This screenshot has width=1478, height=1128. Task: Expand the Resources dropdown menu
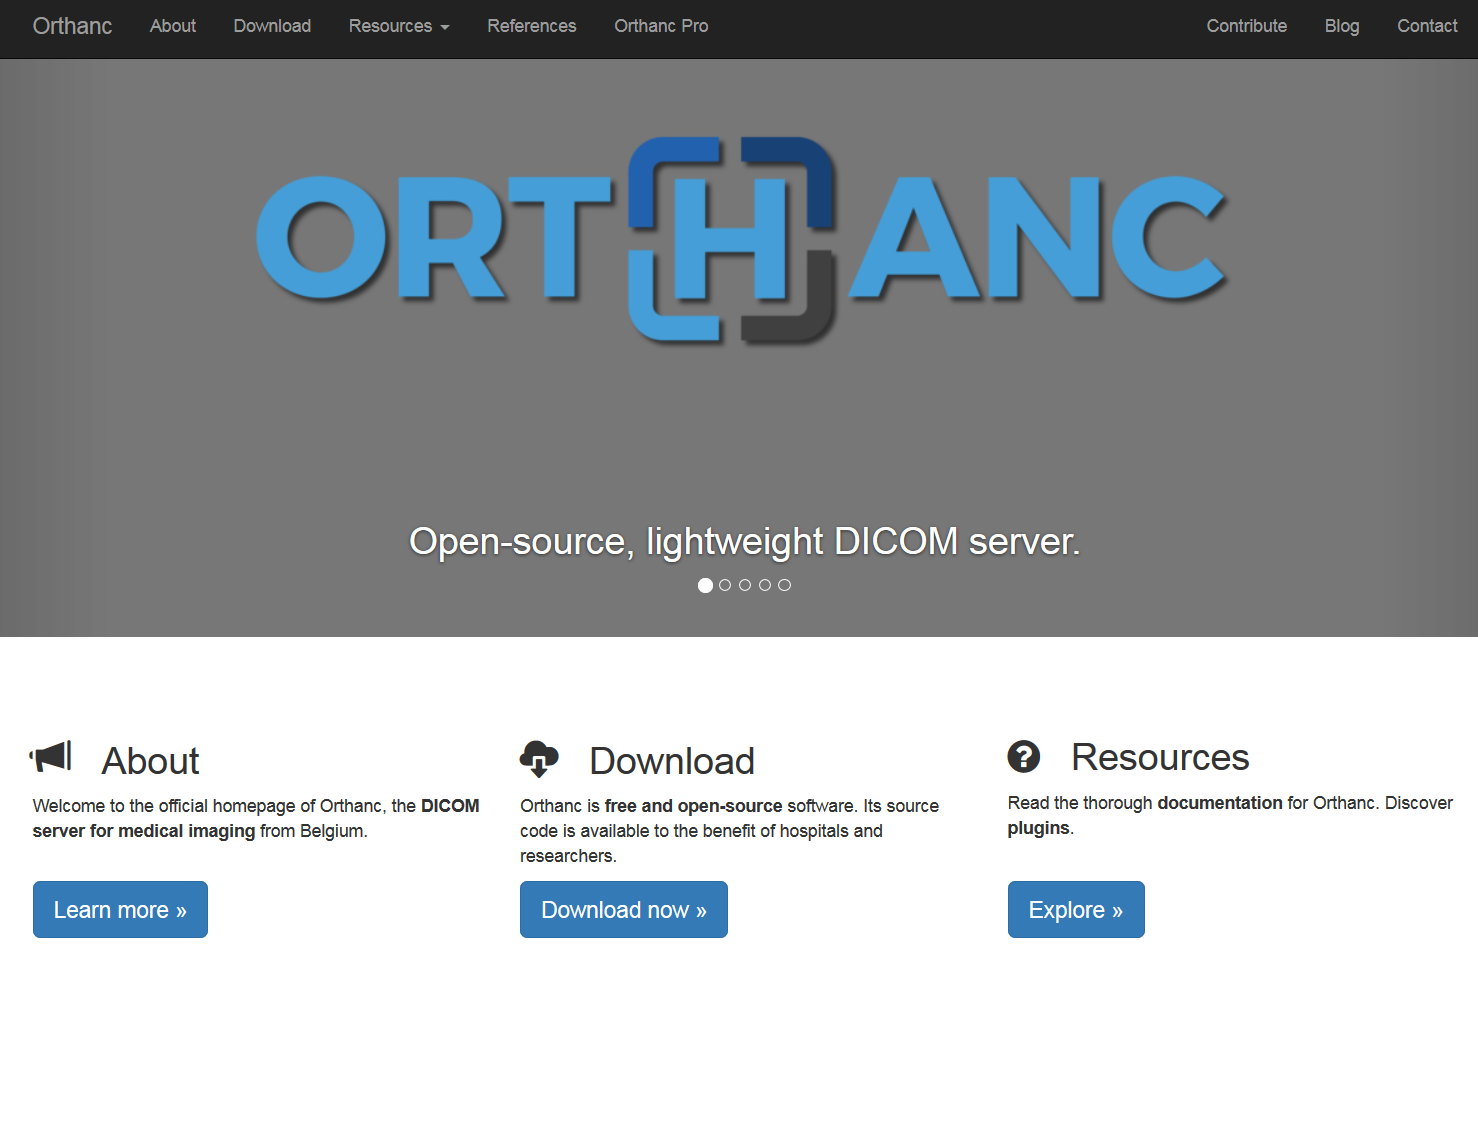pos(399,26)
